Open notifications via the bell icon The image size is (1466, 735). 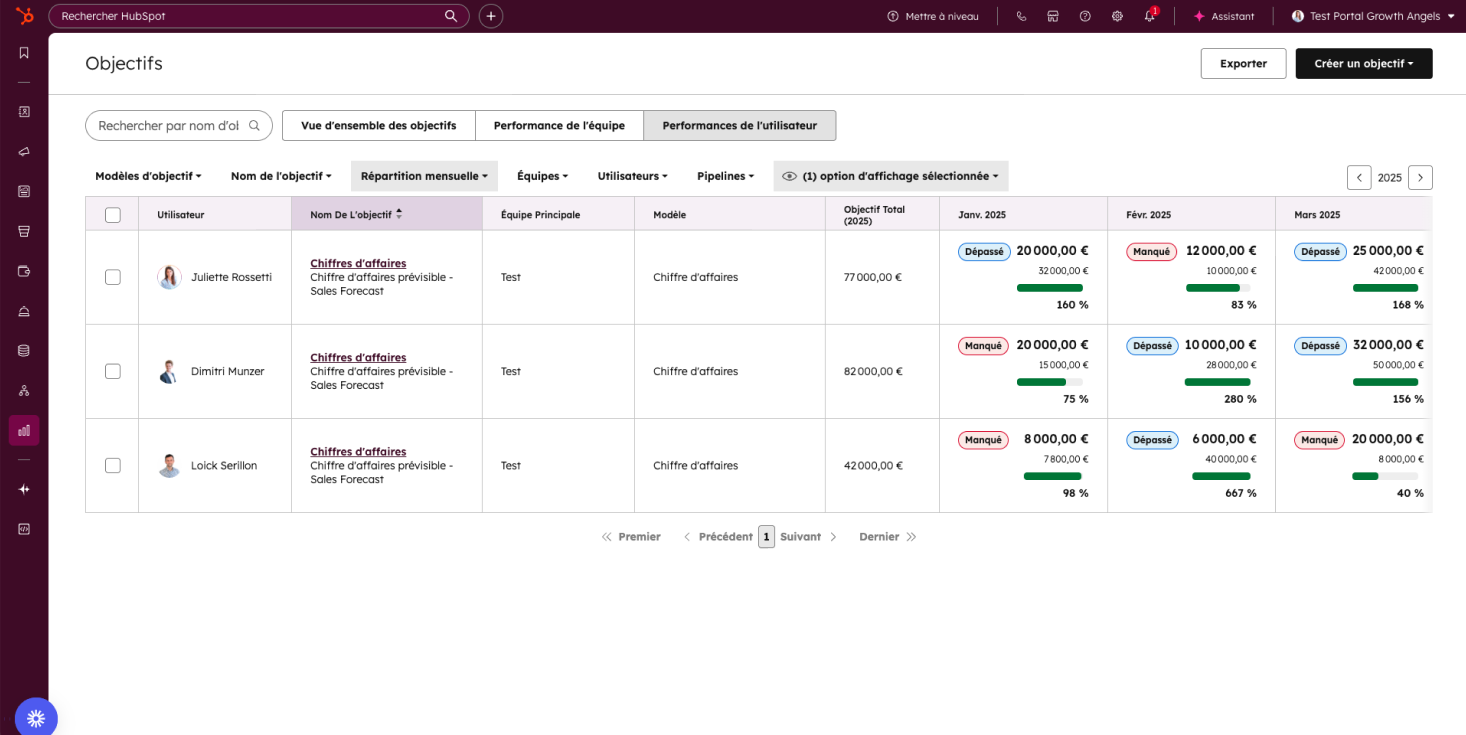click(x=1149, y=16)
